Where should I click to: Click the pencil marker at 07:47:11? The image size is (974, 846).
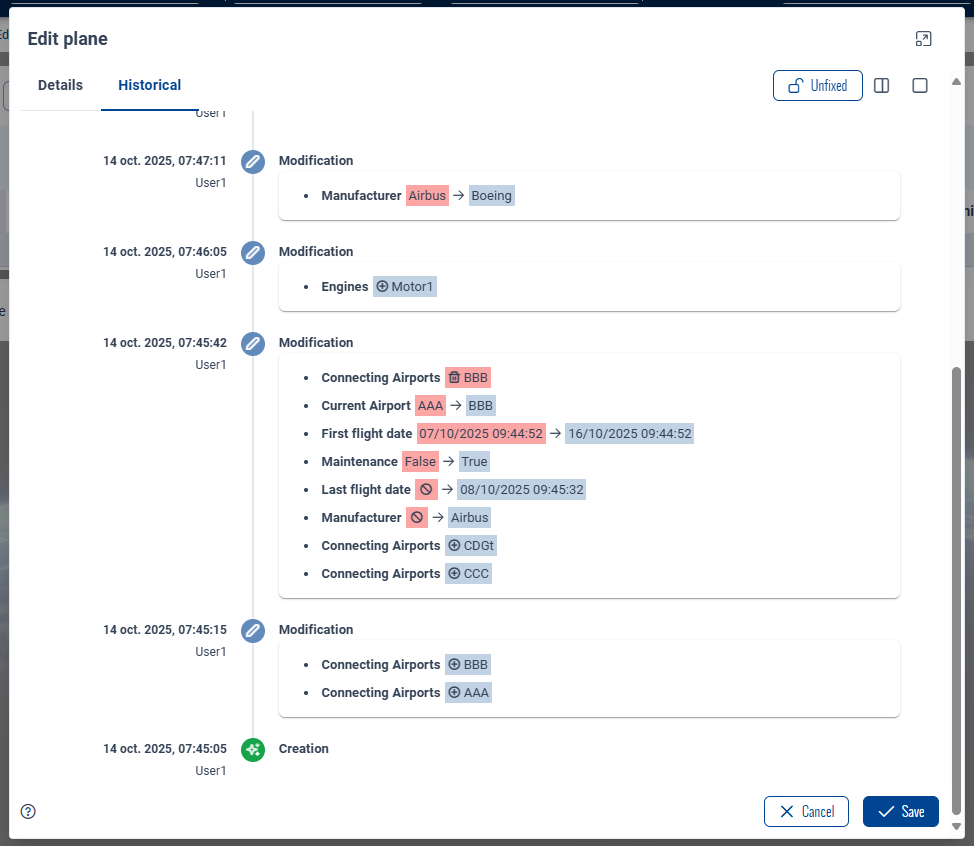(253, 162)
